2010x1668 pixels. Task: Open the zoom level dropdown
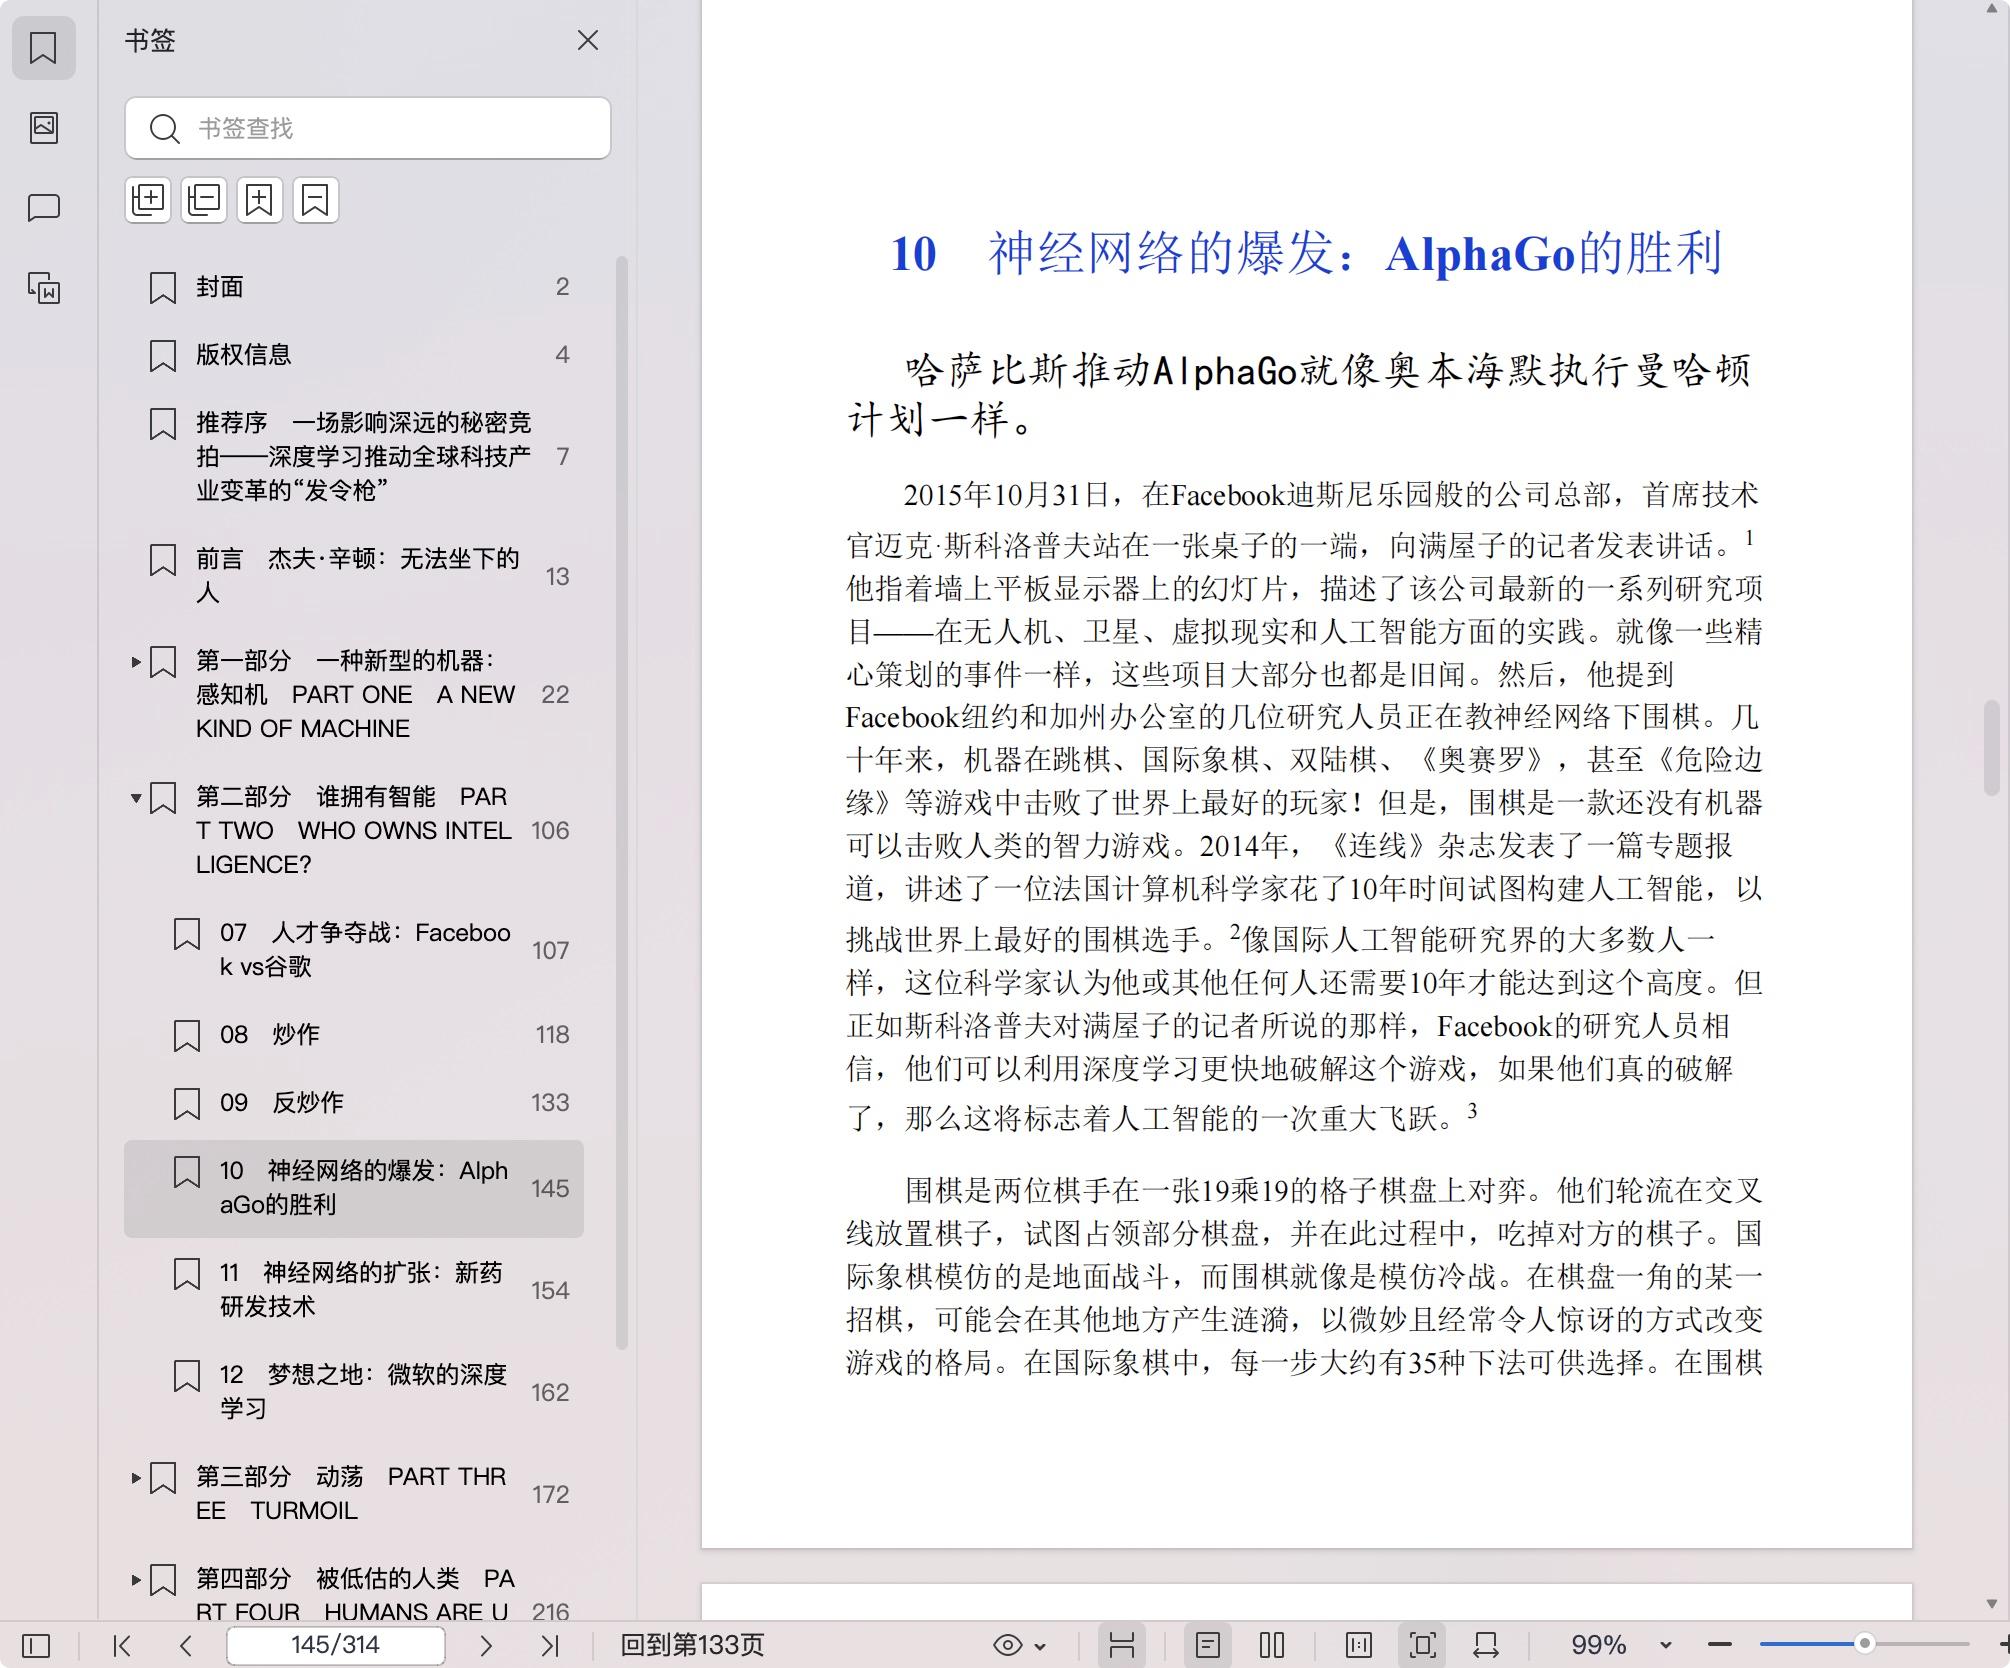(1666, 1646)
